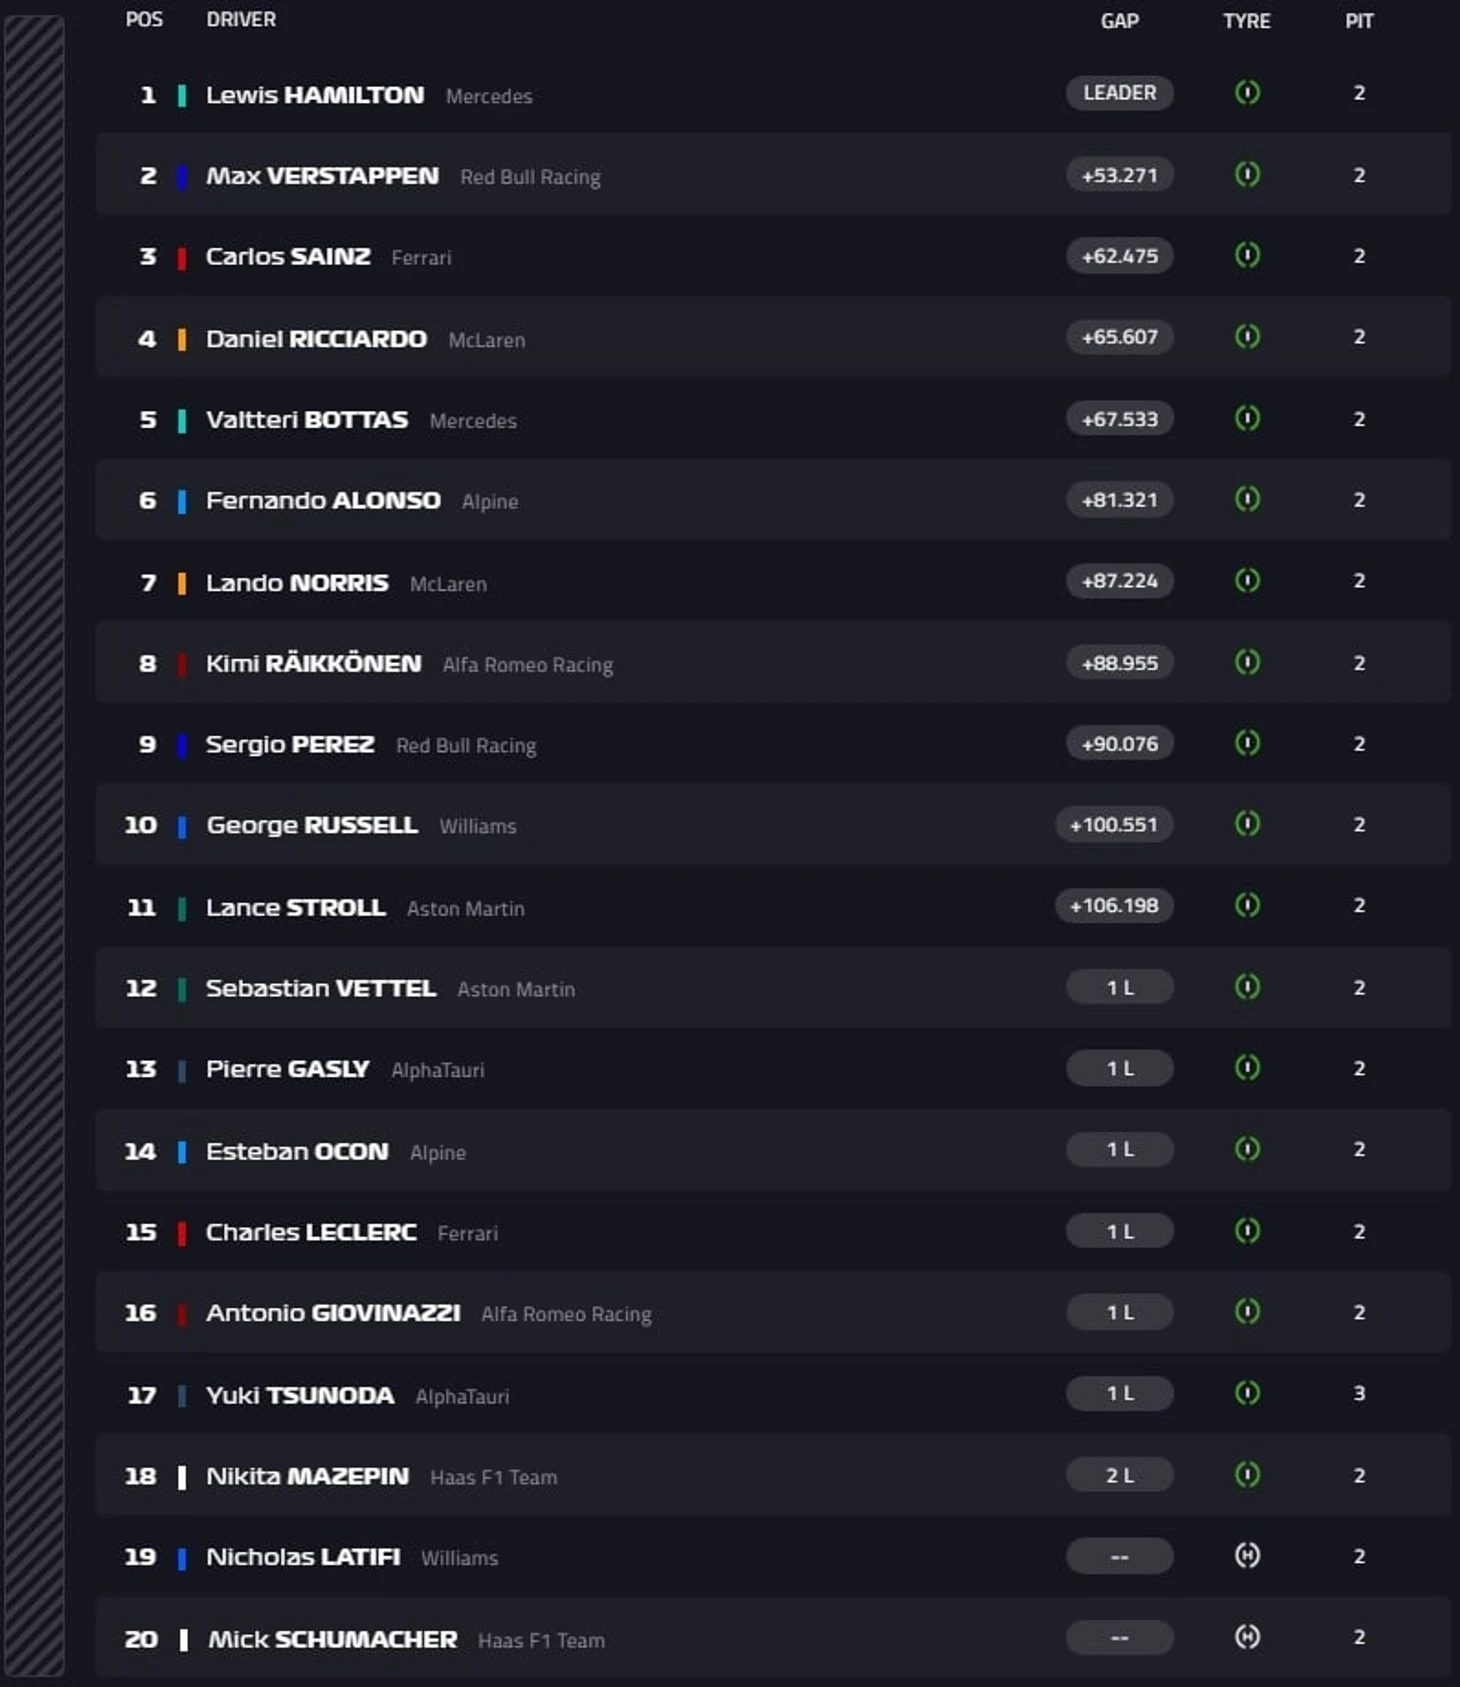This screenshot has width=1460, height=1687.
Task: Click the POS column header
Action: [x=144, y=20]
